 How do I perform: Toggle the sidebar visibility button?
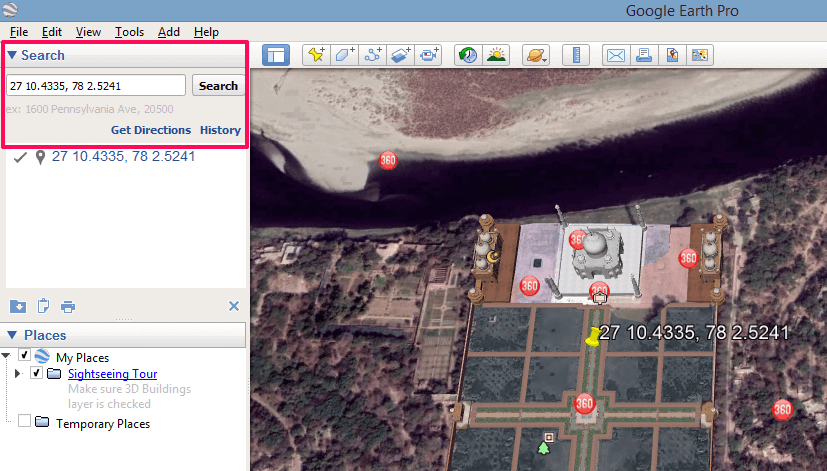click(276, 55)
